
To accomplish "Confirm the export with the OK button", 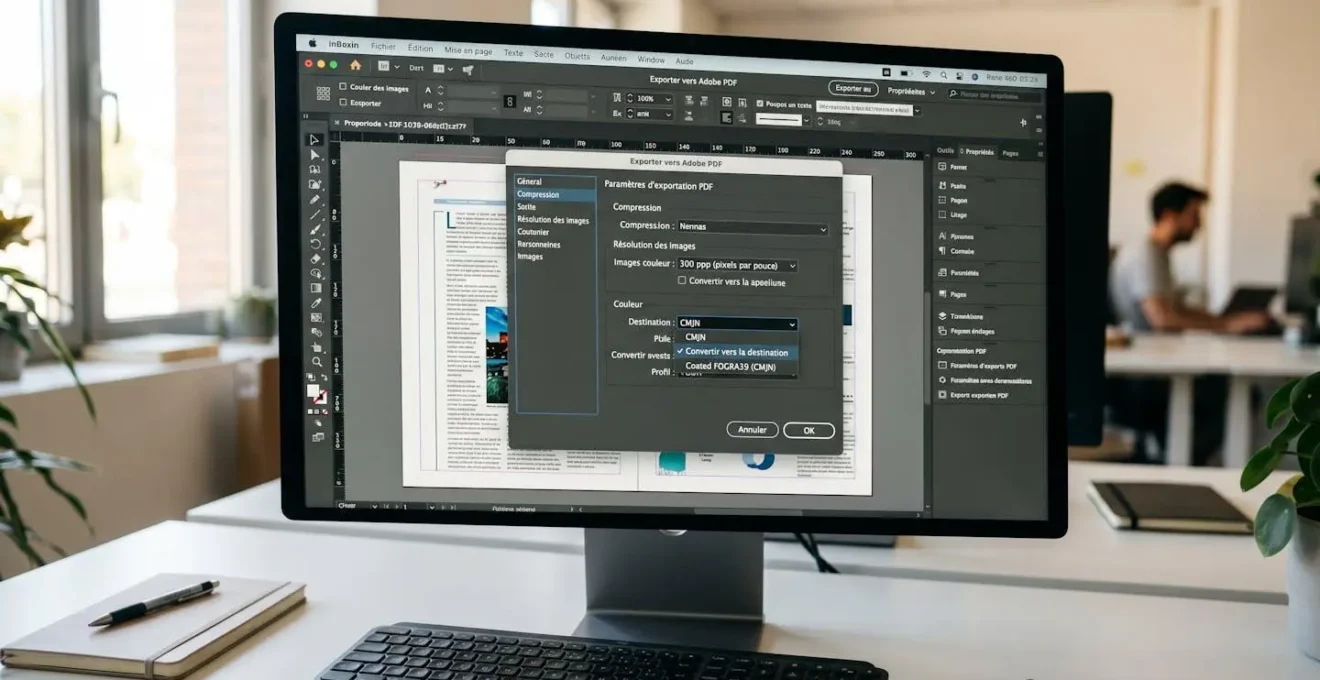I will pyautogui.click(x=808, y=429).
